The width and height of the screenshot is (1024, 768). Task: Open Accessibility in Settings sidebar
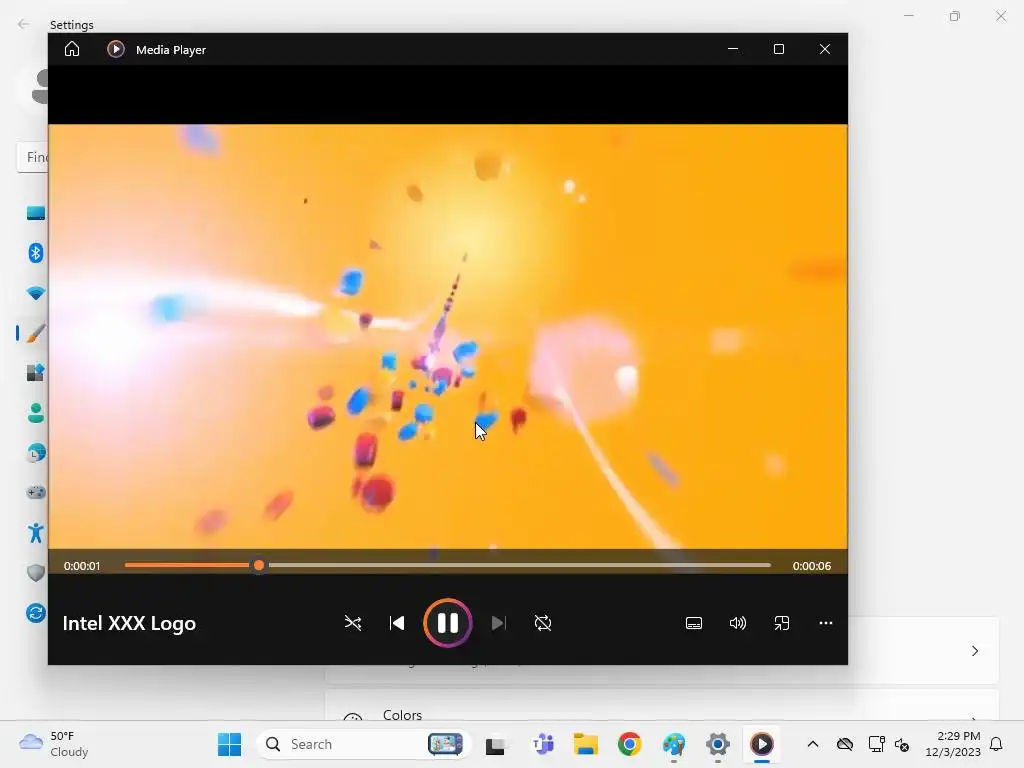tap(35, 533)
